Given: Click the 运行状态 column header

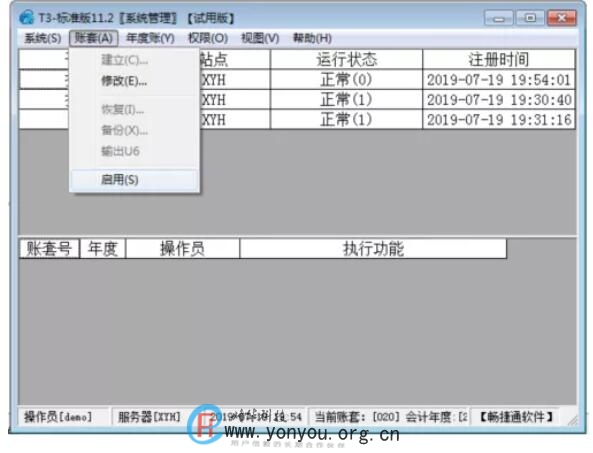Looking at the screenshot, I should (x=346, y=59).
